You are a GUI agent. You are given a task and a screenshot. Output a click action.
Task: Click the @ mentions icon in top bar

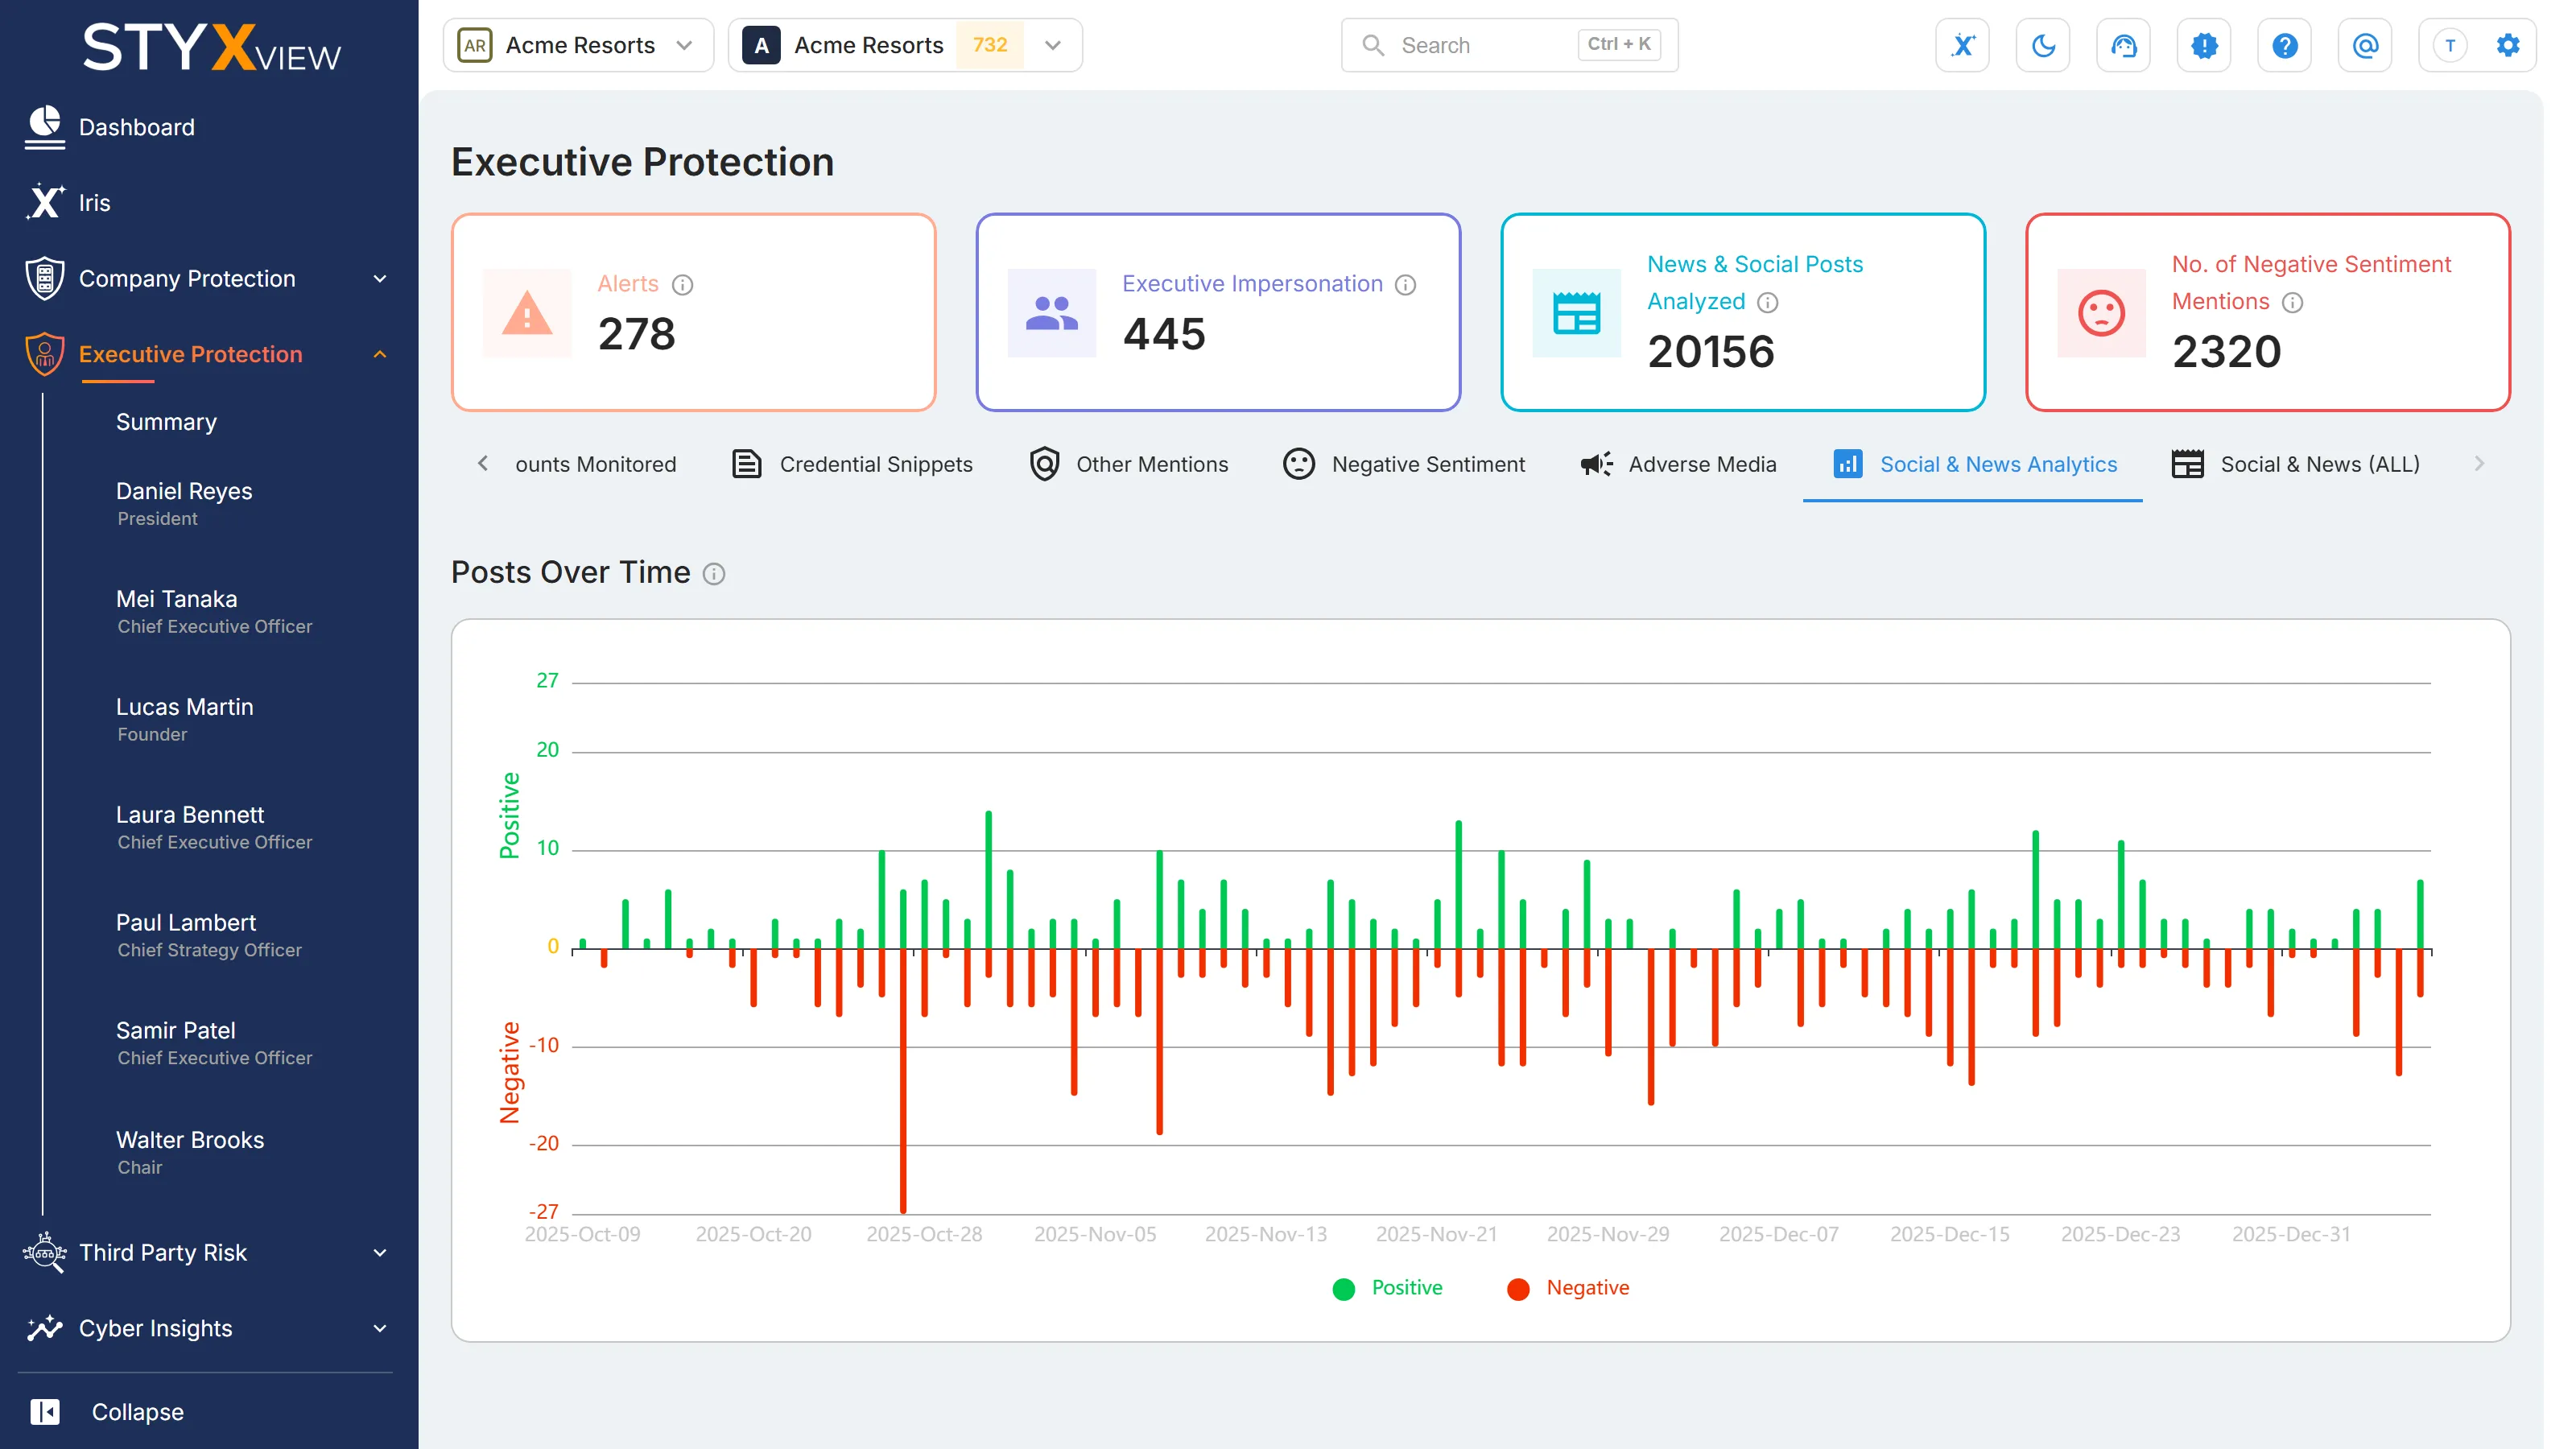pyautogui.click(x=2365, y=45)
